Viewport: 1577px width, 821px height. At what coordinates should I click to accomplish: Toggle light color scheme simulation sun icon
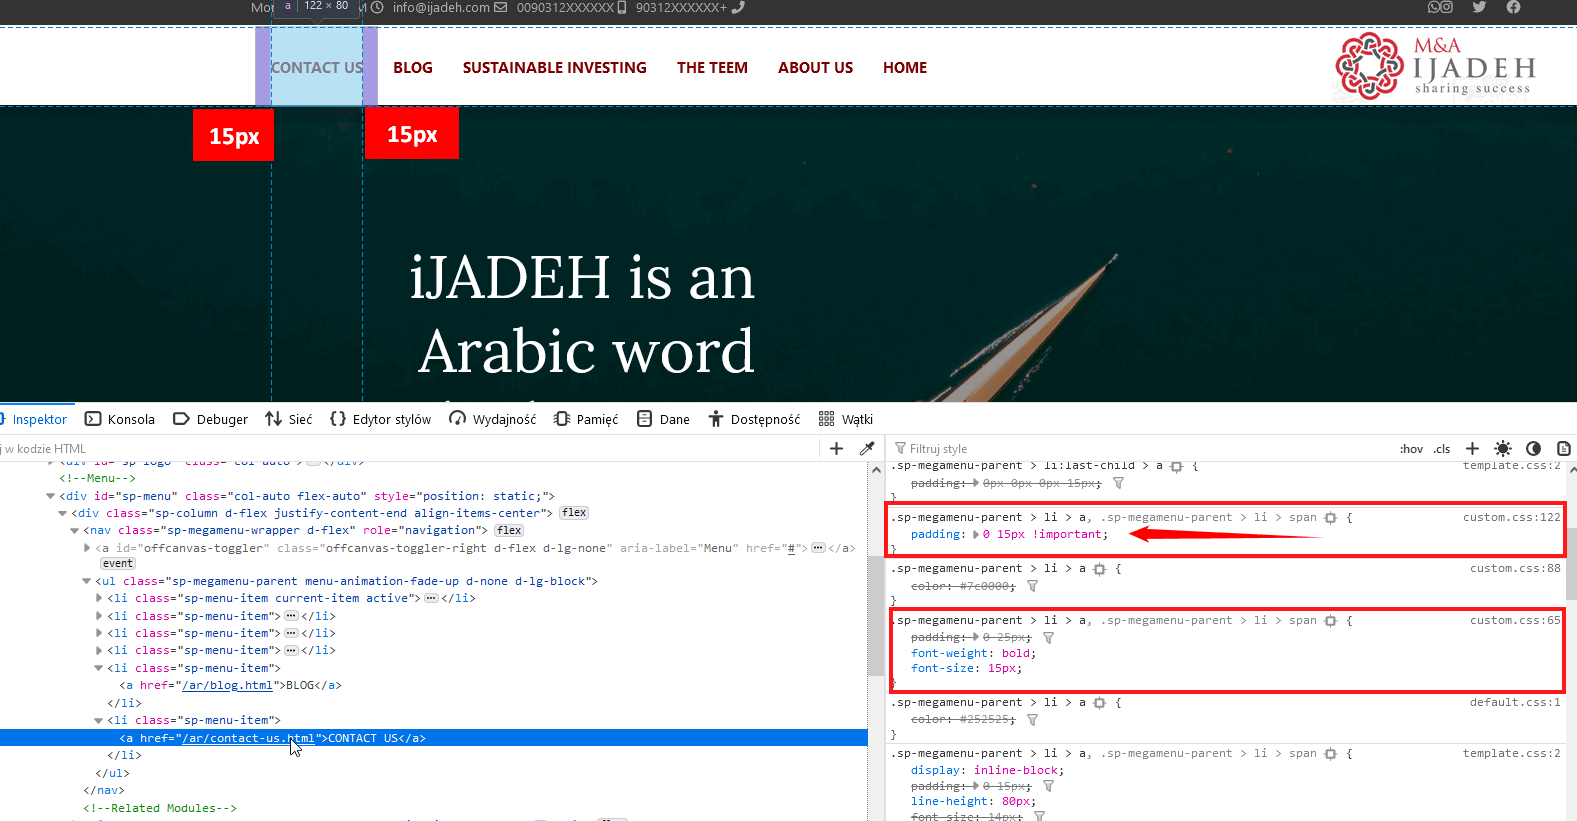click(x=1502, y=449)
